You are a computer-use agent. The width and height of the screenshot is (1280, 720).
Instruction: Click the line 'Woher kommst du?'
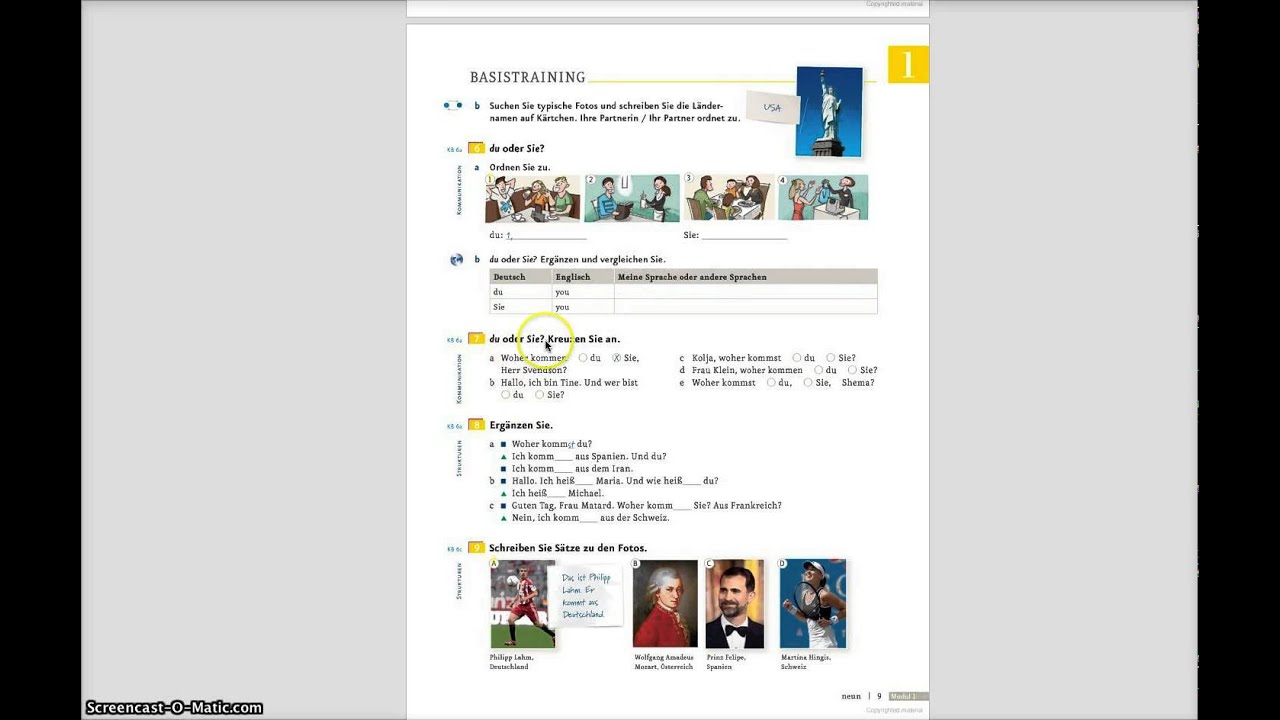(552, 444)
